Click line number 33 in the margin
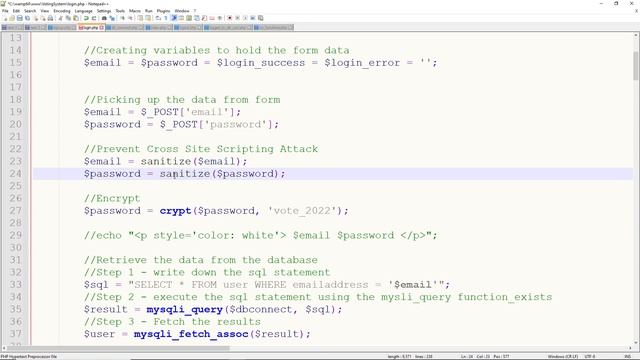The width and height of the screenshot is (640, 360). point(16,284)
